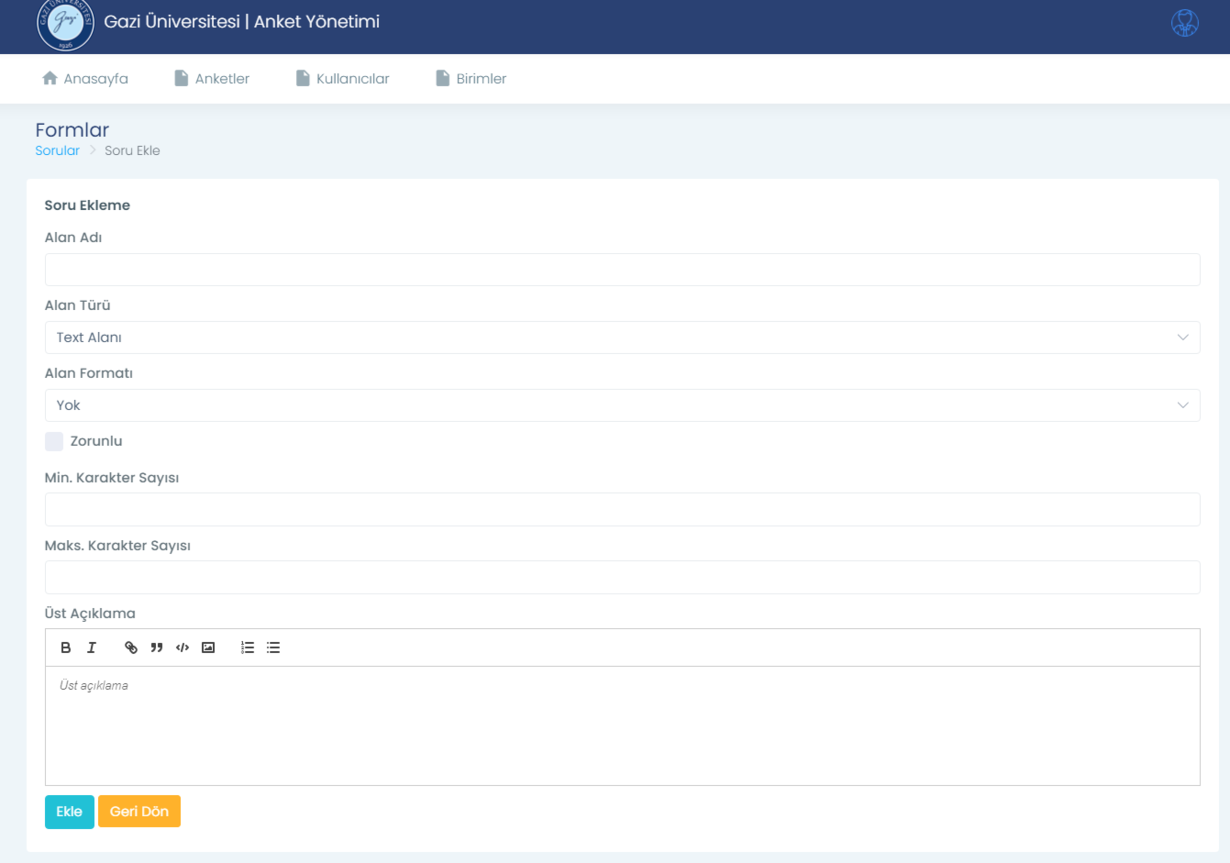The image size is (1230, 863).
Task: Insert a blockquote in the editor
Action: point(157,648)
